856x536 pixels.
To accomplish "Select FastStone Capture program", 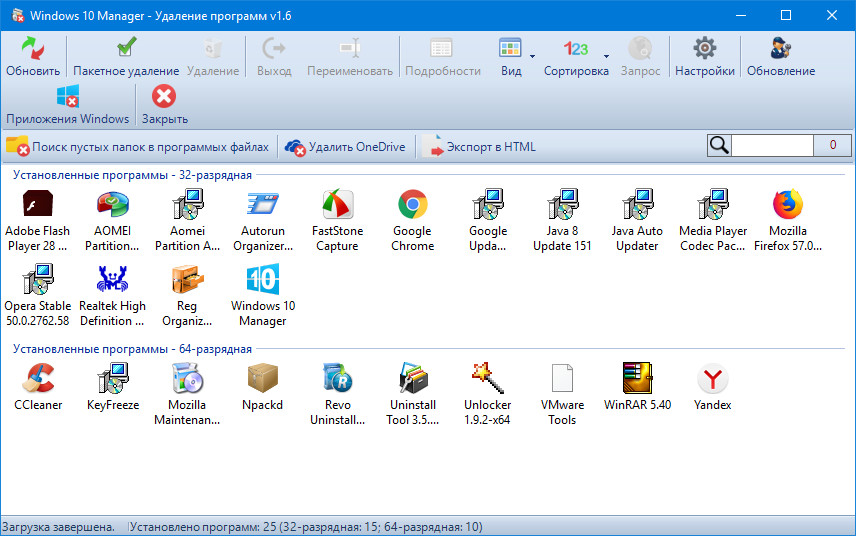I will click(x=337, y=221).
